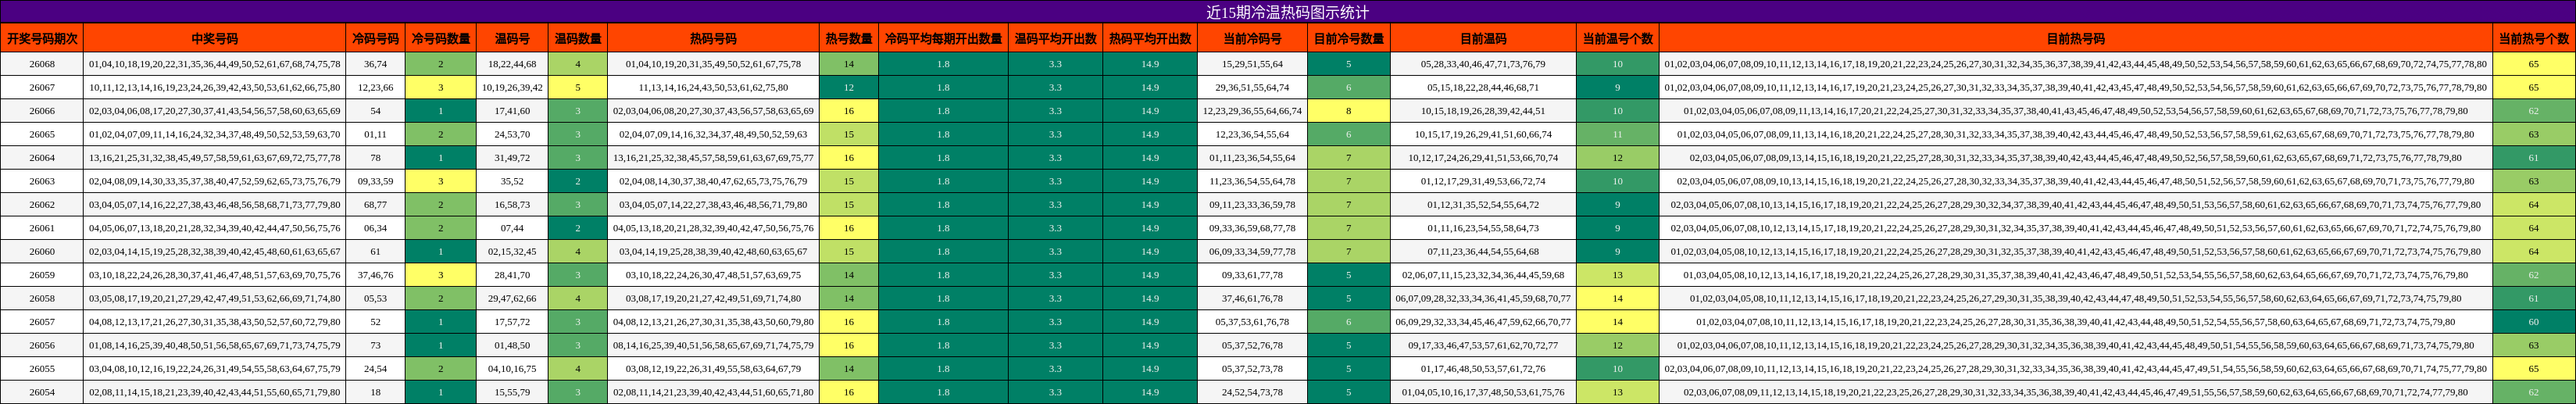Select the 中奖号码 column header
Screen dimensions: 2576x404
tap(215, 39)
